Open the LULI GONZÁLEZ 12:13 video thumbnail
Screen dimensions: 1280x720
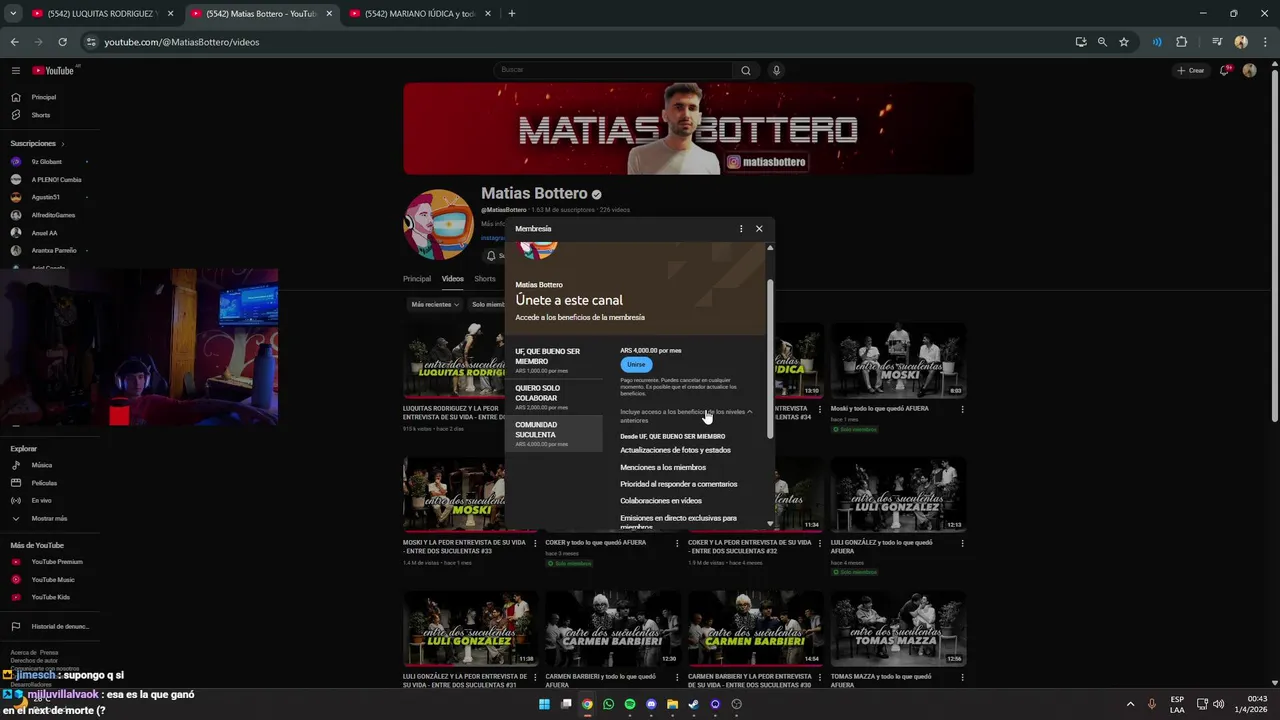[x=898, y=494]
